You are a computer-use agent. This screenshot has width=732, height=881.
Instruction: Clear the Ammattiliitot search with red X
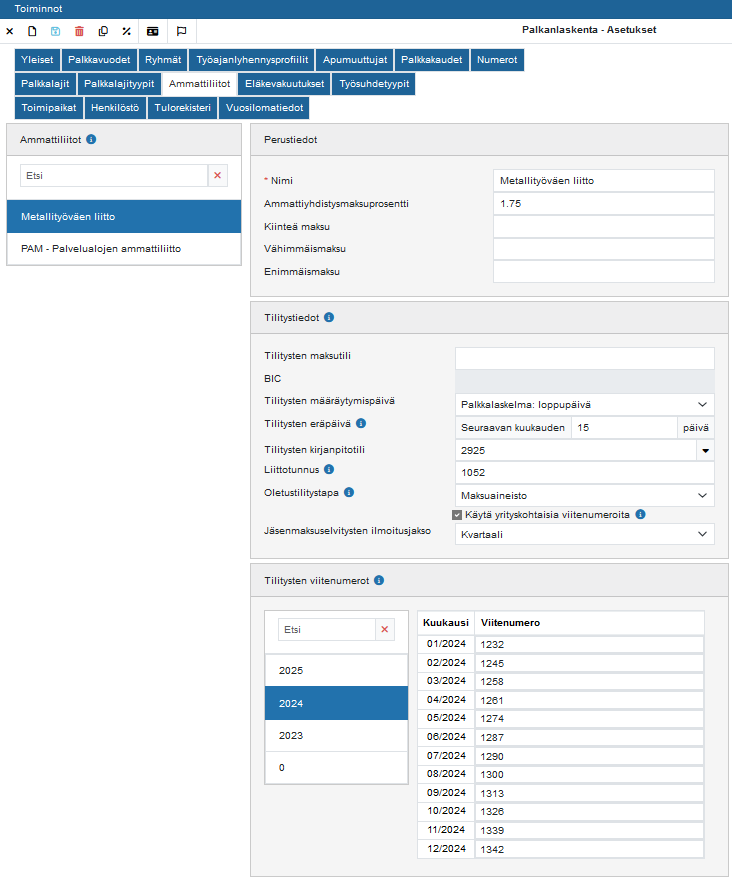(217, 175)
